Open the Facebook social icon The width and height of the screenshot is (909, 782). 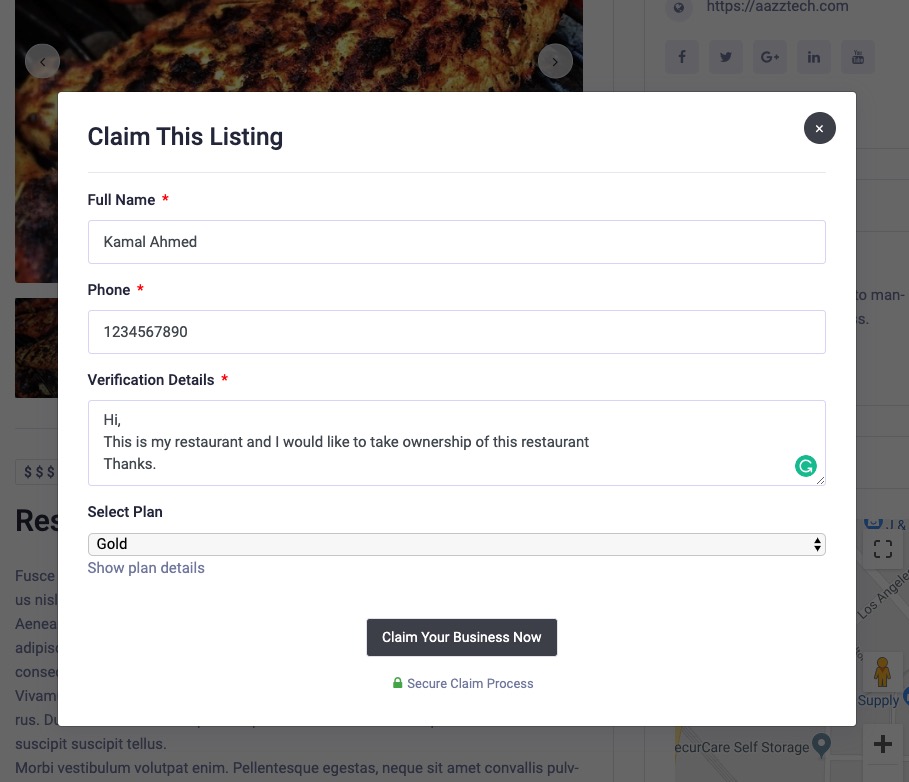681,57
